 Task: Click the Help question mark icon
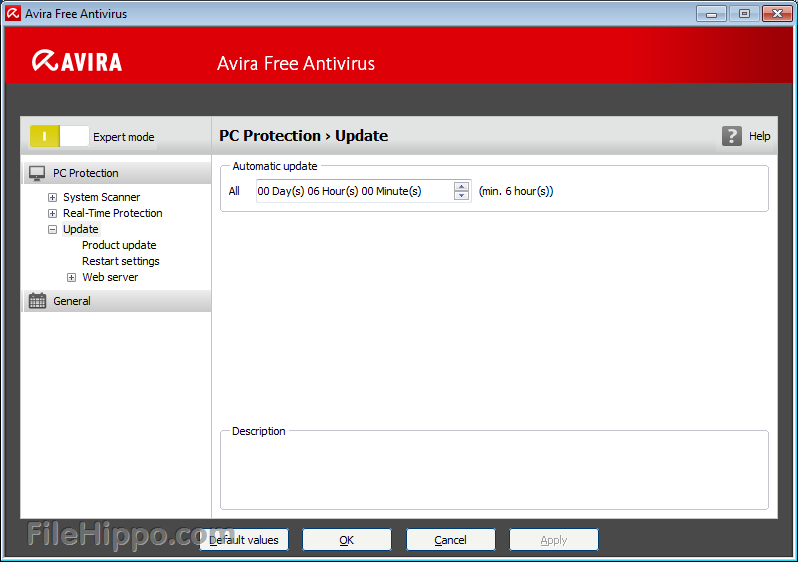tap(731, 136)
